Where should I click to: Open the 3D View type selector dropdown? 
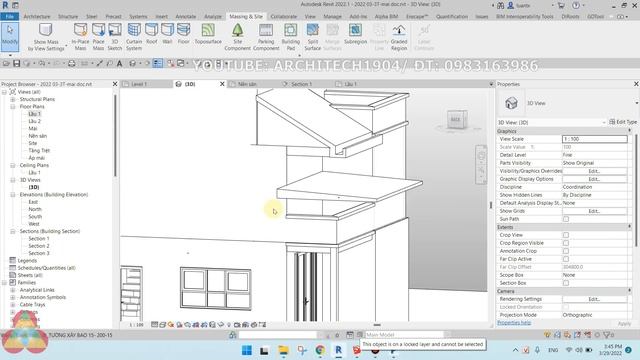(x=636, y=103)
